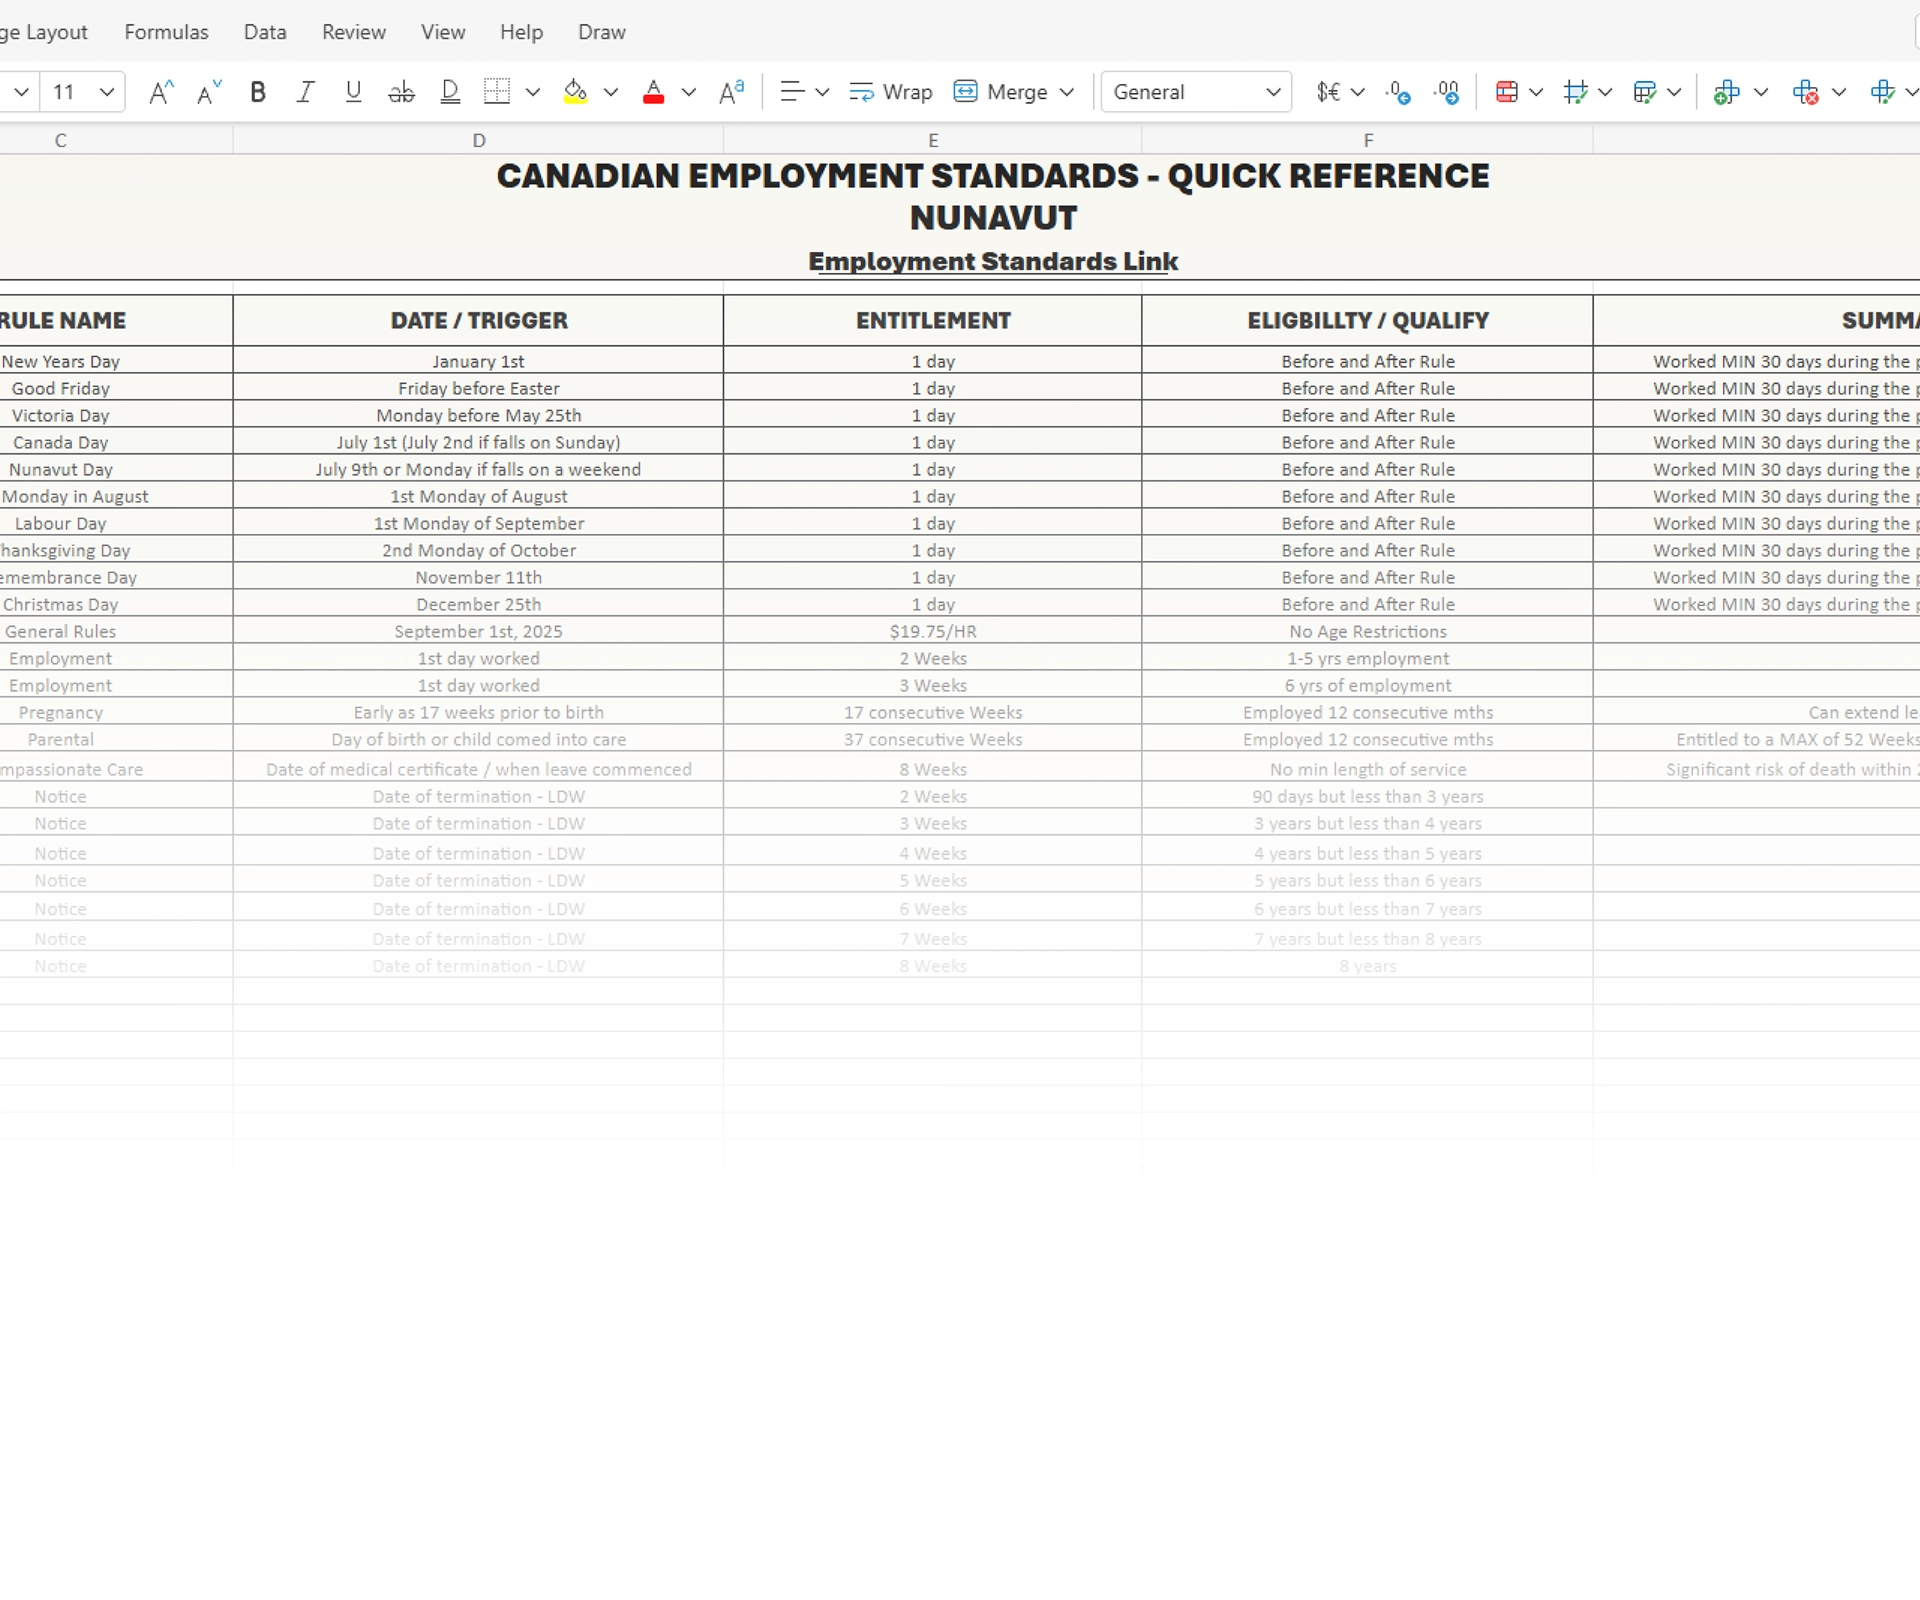Toggle underline formatting

point(353,92)
